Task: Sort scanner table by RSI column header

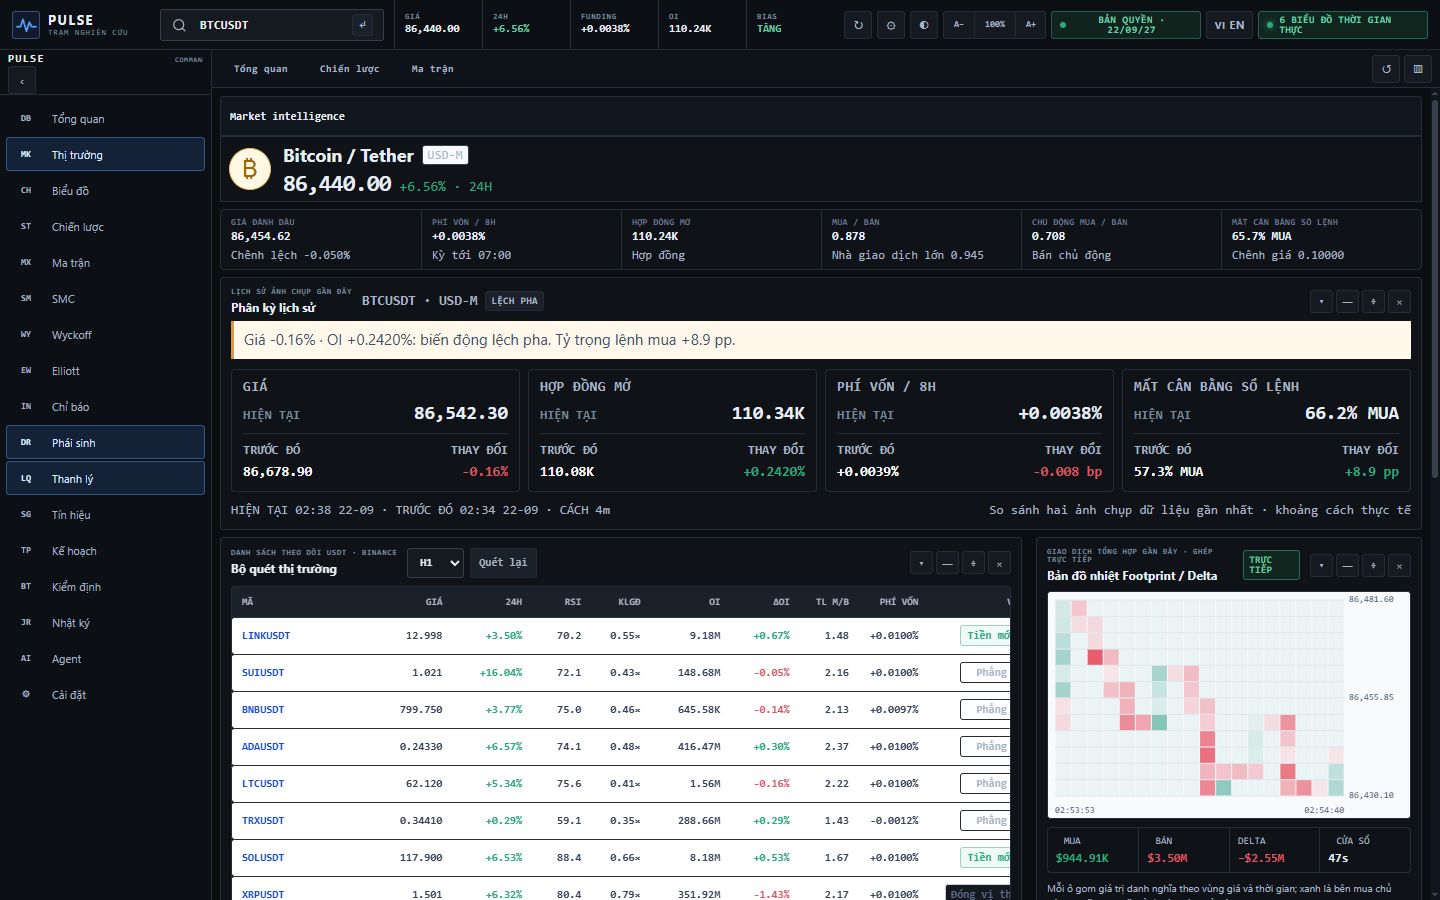Action: pos(572,602)
